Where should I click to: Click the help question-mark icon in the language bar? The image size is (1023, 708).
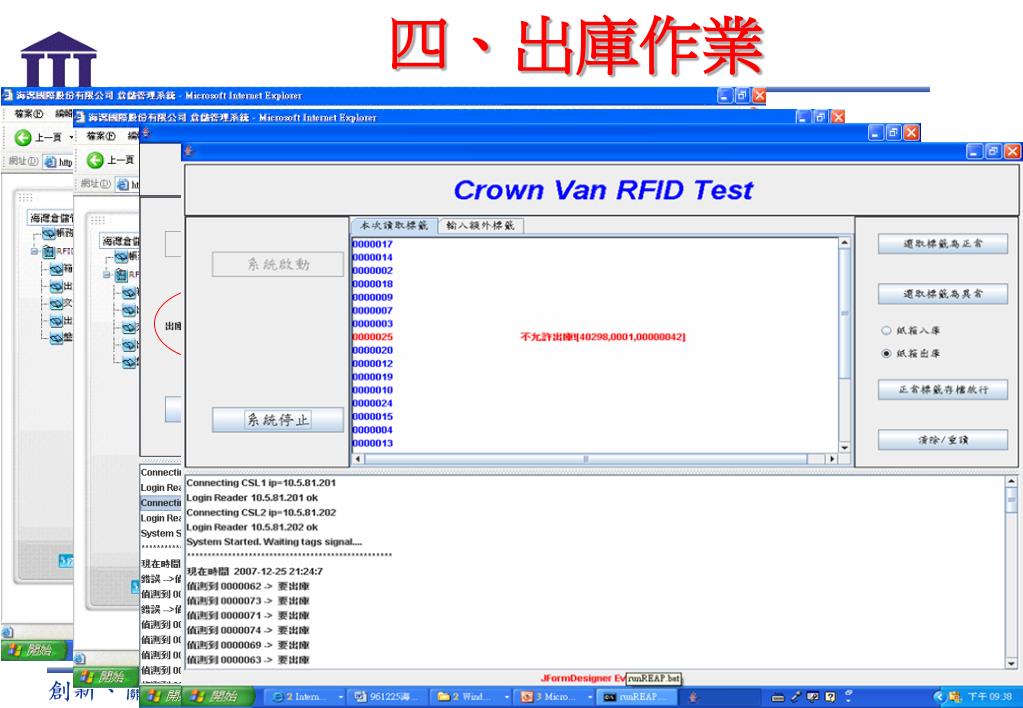point(830,697)
